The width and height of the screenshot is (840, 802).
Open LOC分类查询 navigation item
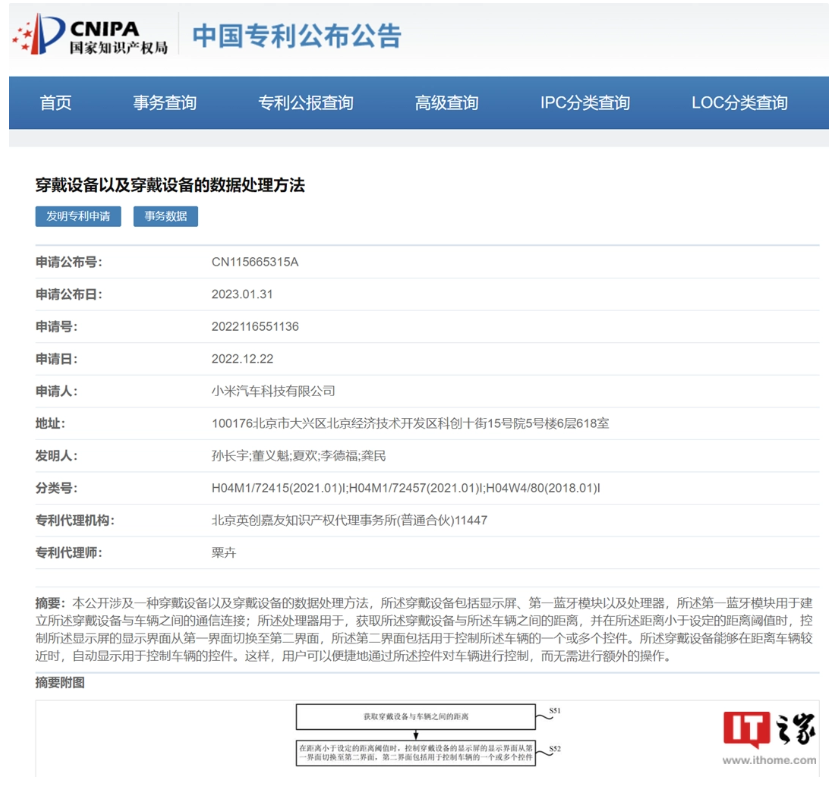(739, 103)
